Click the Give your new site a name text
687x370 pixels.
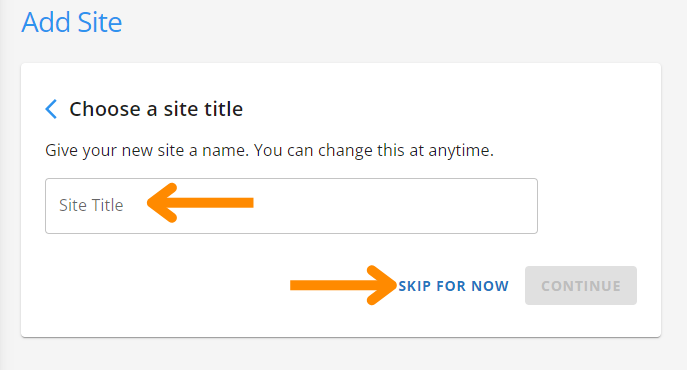pyautogui.click(x=147, y=150)
